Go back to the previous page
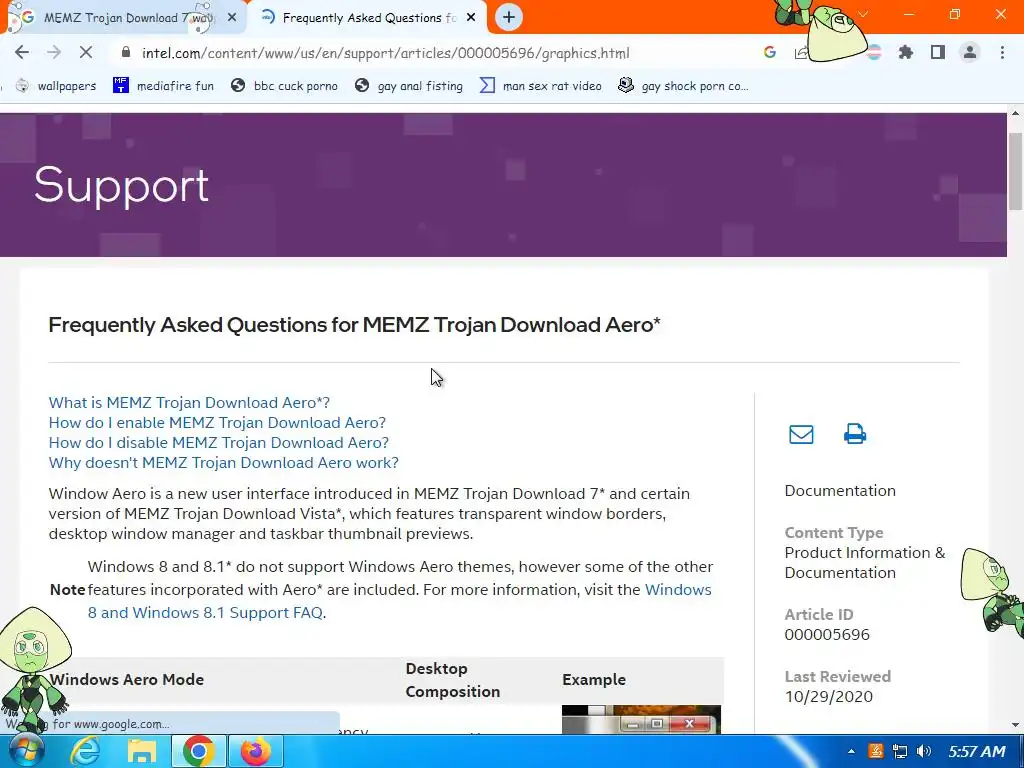 pyautogui.click(x=22, y=53)
